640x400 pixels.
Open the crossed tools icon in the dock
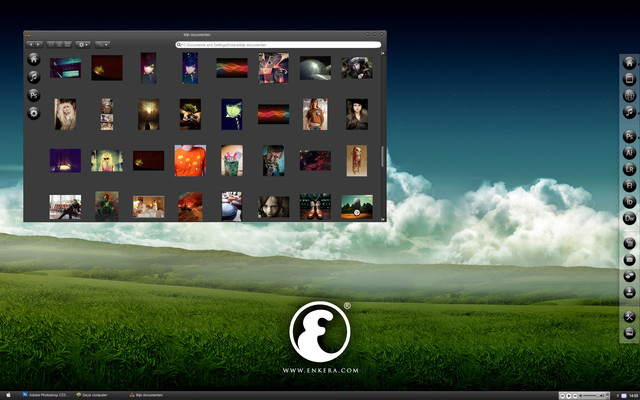point(629,316)
